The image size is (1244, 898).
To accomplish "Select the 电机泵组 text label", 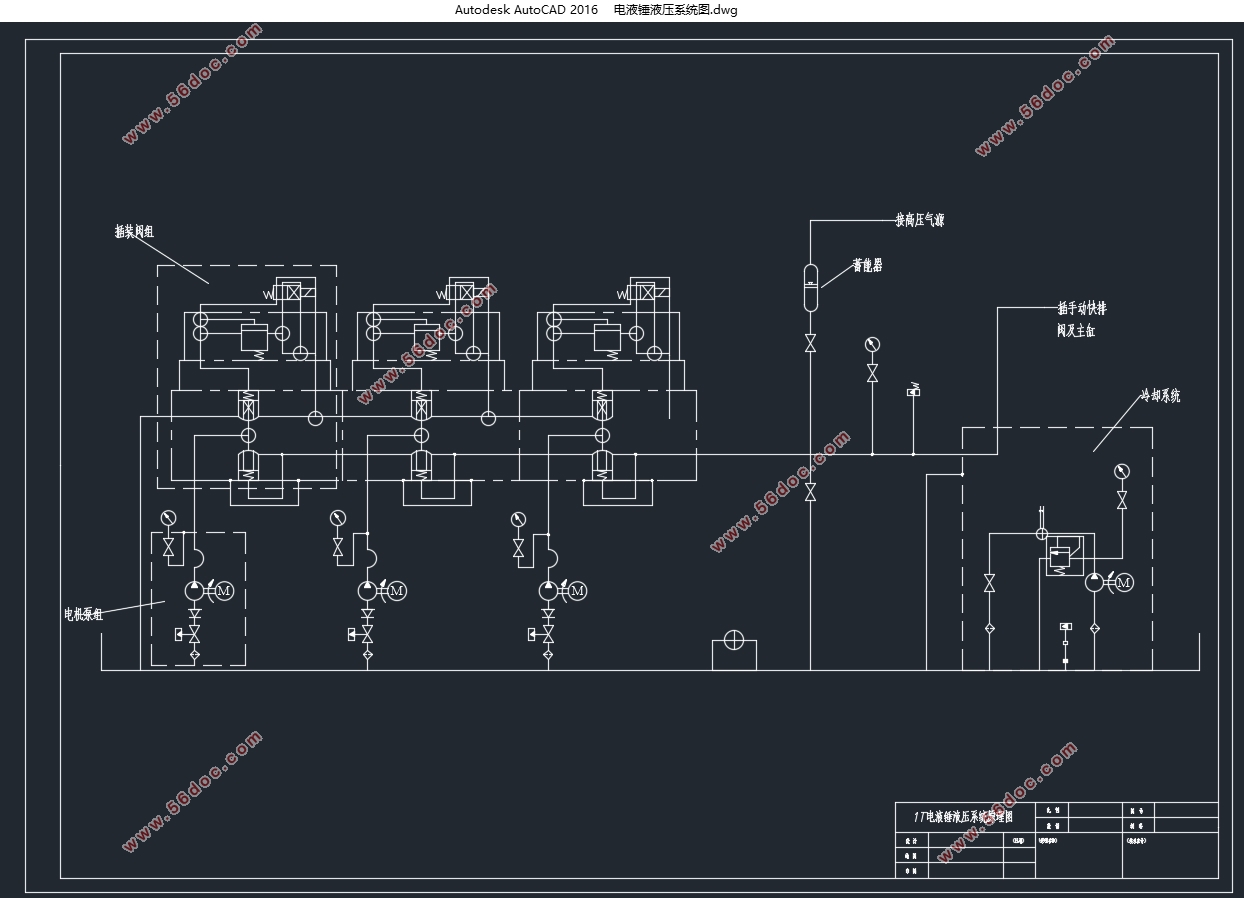I will (x=84, y=614).
